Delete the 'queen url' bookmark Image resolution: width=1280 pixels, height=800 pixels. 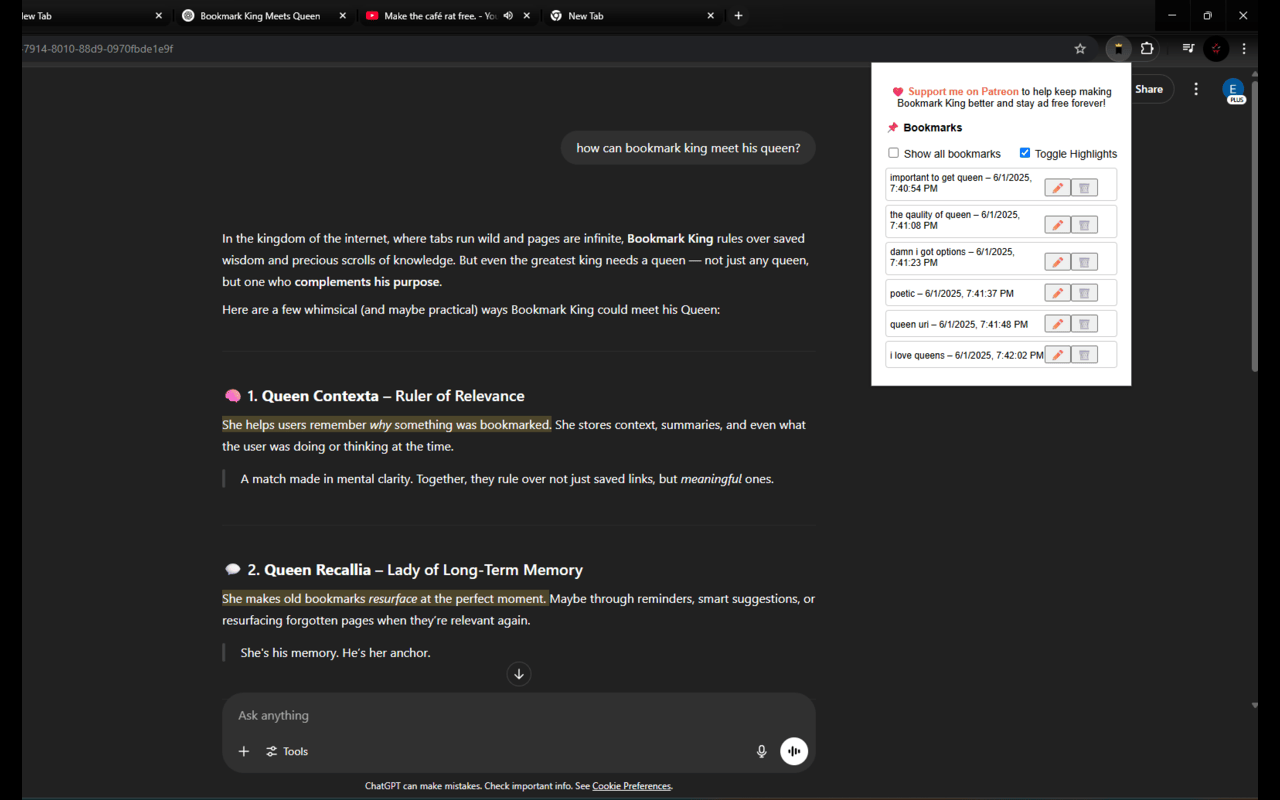[1084, 324]
